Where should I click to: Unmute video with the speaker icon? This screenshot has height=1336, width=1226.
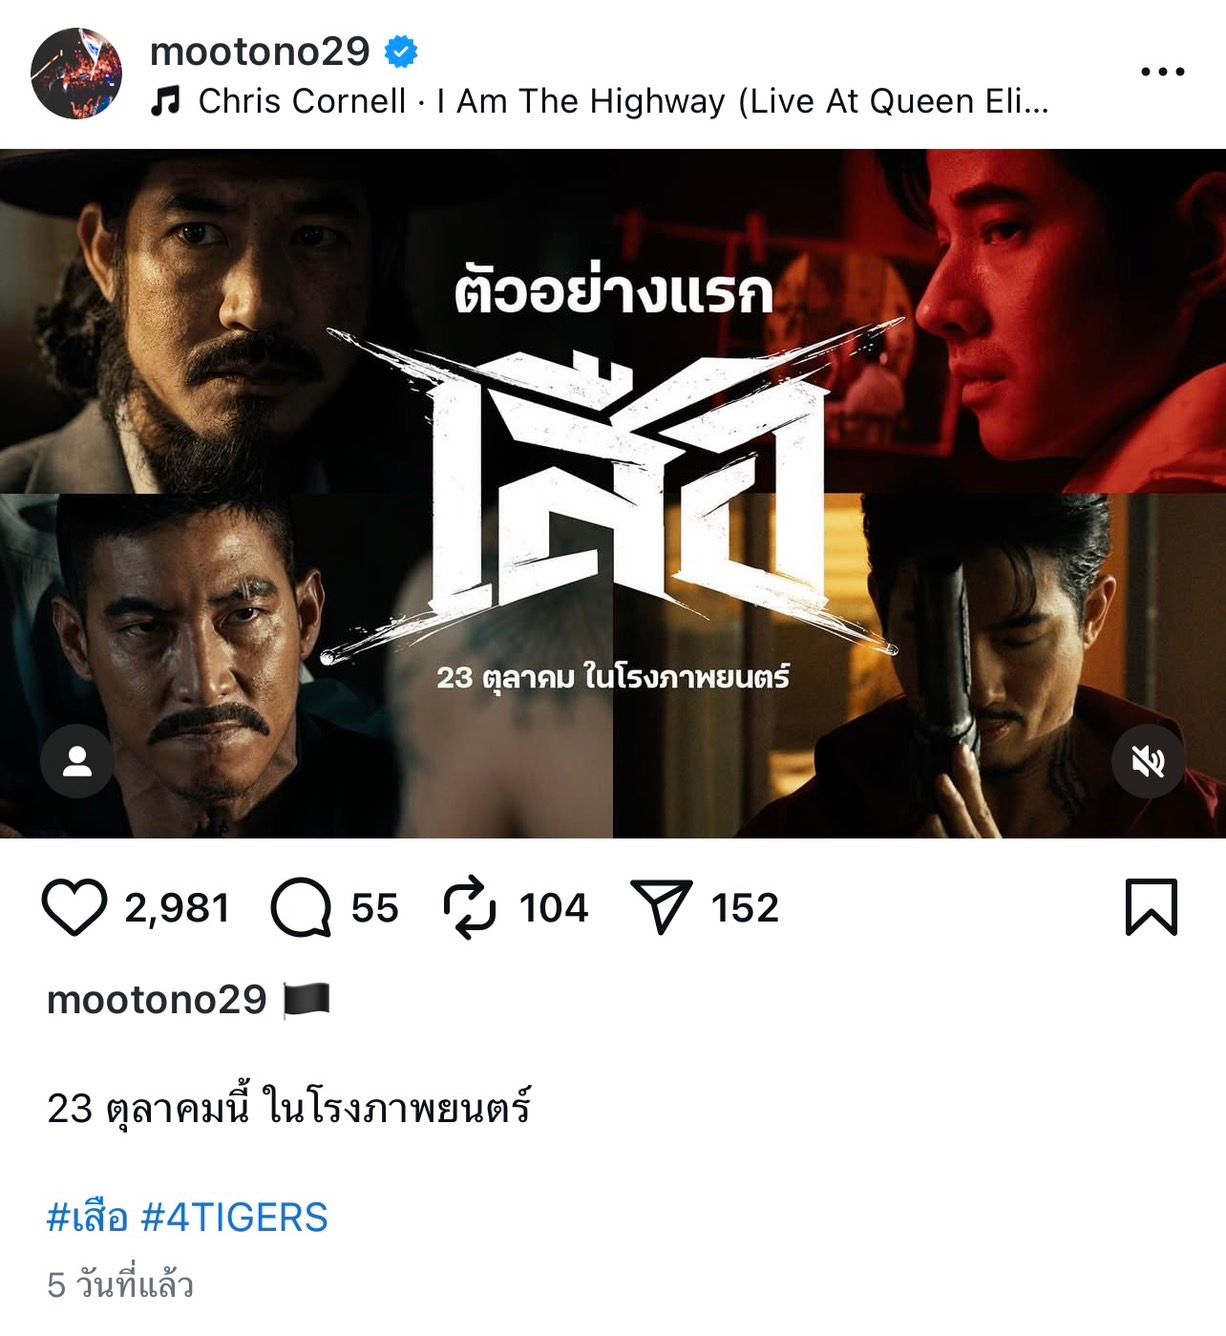click(1148, 762)
